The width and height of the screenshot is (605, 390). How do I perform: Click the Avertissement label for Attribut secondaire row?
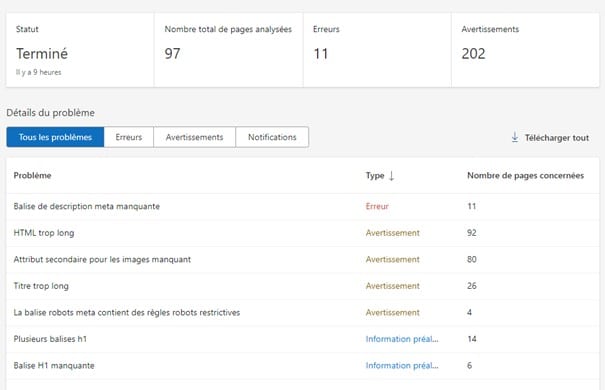tap(392, 260)
